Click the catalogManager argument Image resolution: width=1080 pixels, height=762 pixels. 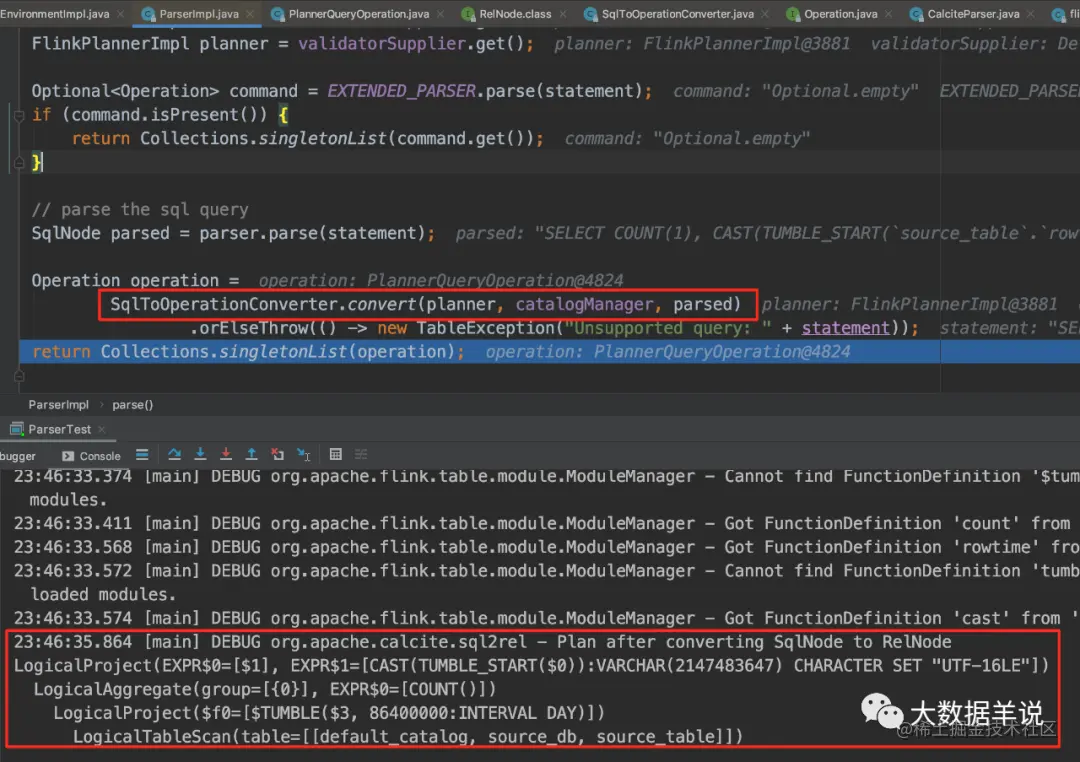(584, 305)
